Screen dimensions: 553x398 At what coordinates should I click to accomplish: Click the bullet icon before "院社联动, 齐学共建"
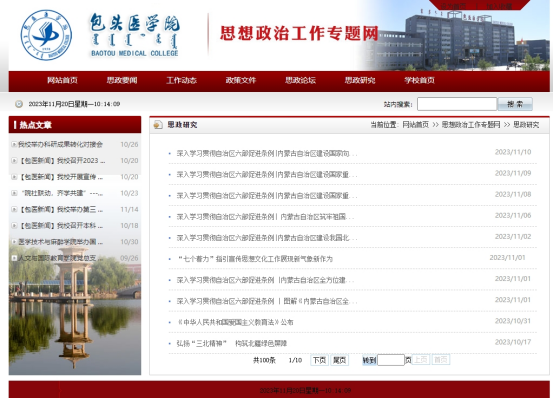(14, 193)
